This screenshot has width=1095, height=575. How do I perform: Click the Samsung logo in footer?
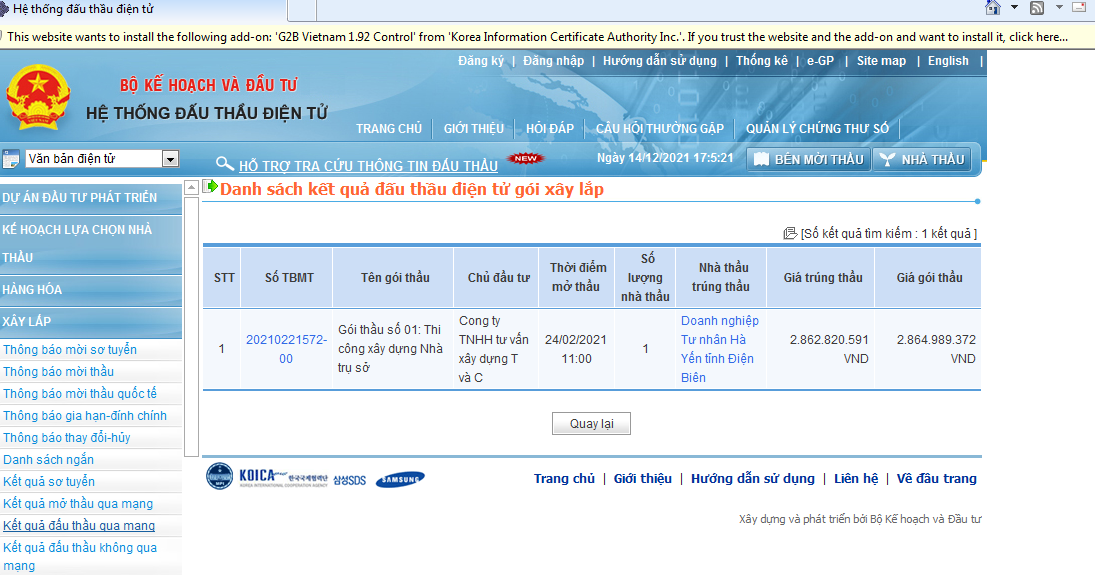400,479
